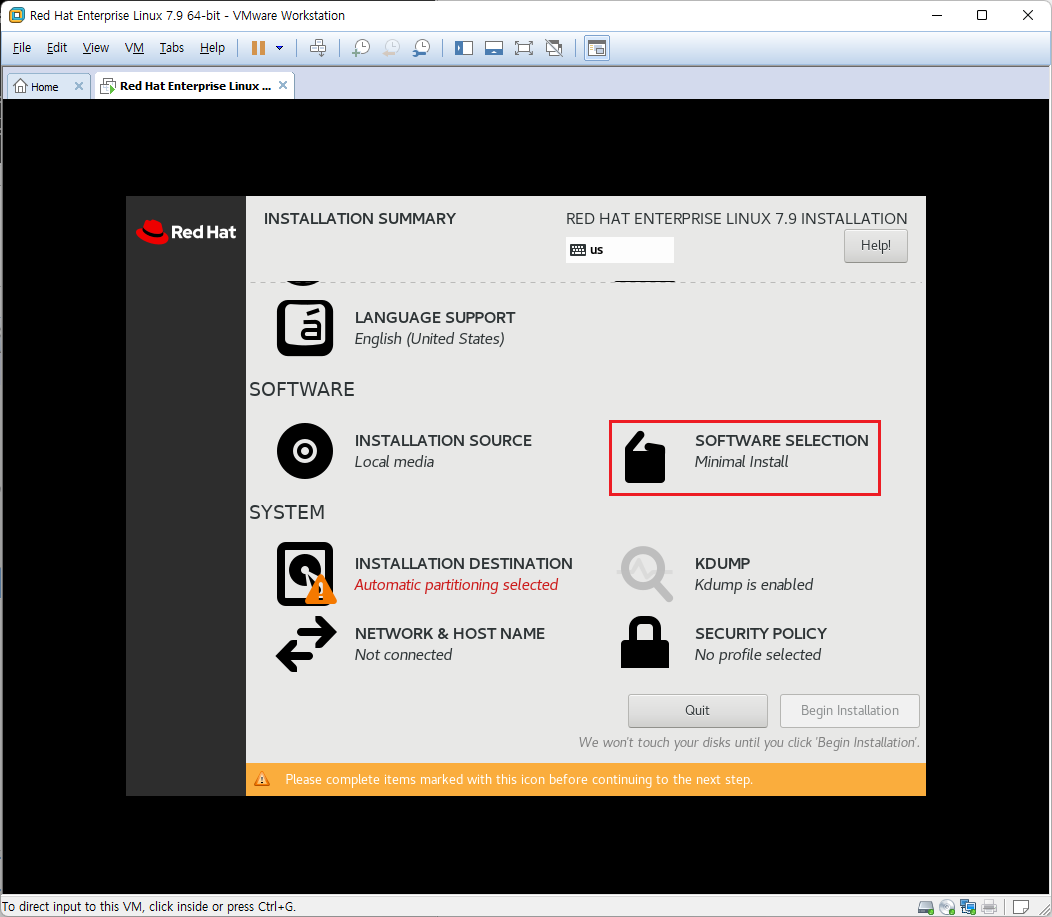Click the hard disk status bar icon
Image resolution: width=1052 pixels, height=917 pixels.
926,908
